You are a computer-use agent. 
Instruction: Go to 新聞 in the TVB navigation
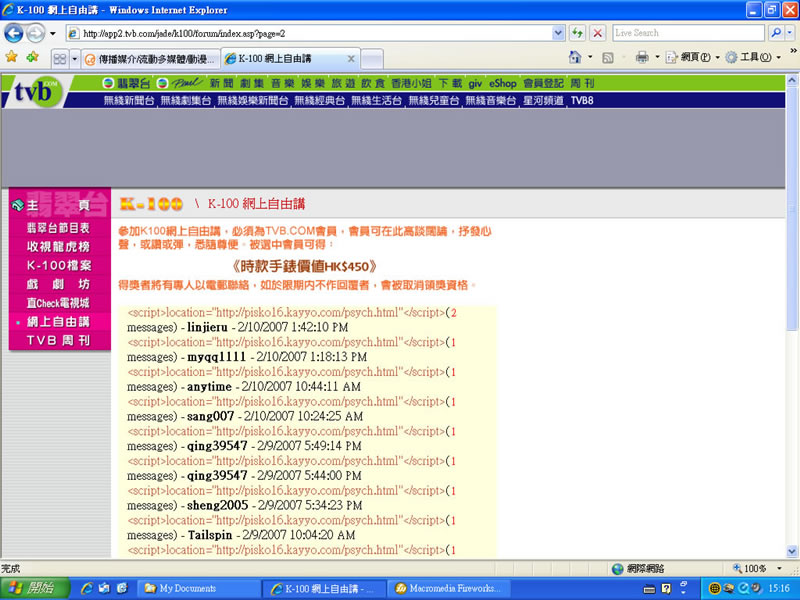tap(221, 83)
